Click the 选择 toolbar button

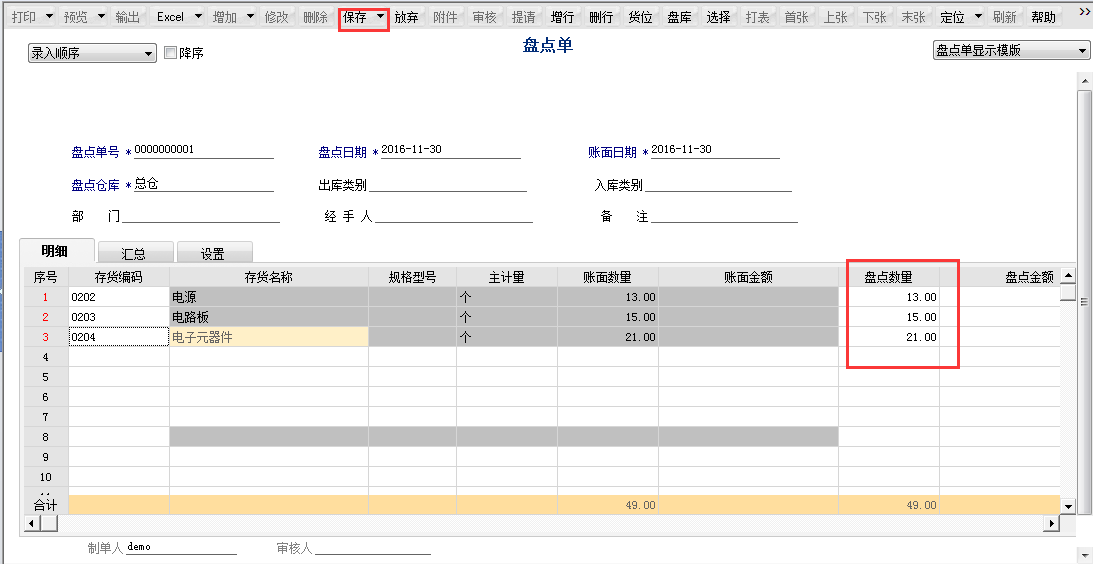[x=718, y=17]
